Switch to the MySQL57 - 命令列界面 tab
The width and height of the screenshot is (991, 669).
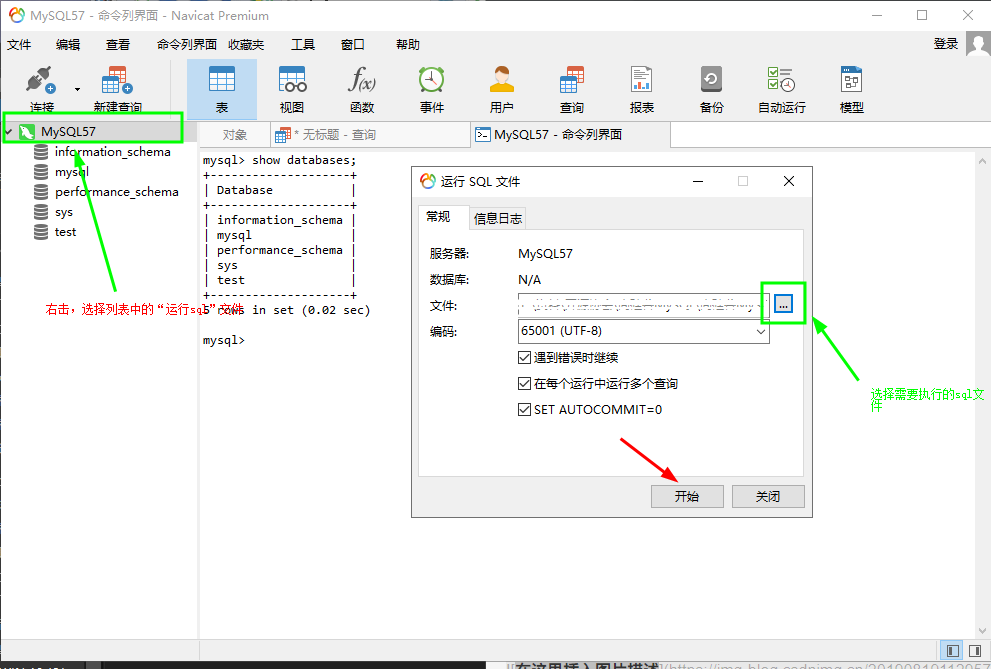(x=571, y=135)
